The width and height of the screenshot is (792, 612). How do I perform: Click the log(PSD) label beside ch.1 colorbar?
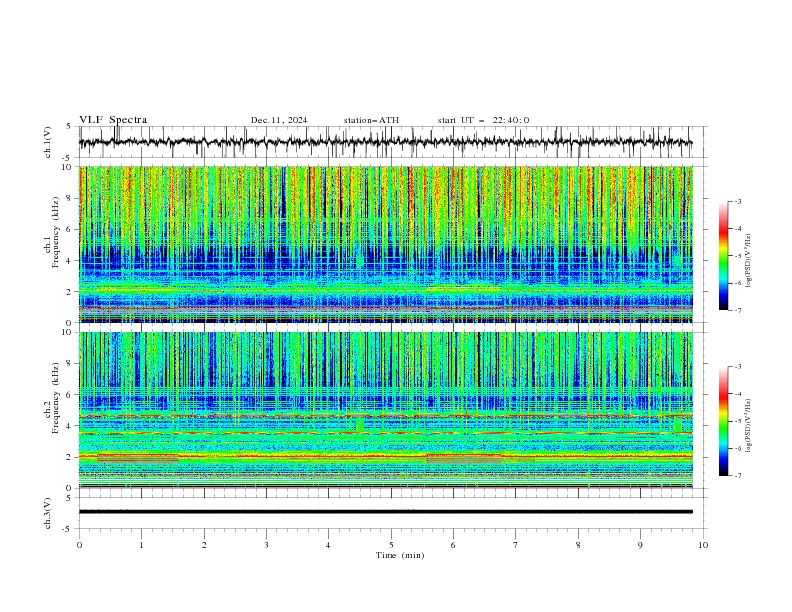click(x=749, y=261)
